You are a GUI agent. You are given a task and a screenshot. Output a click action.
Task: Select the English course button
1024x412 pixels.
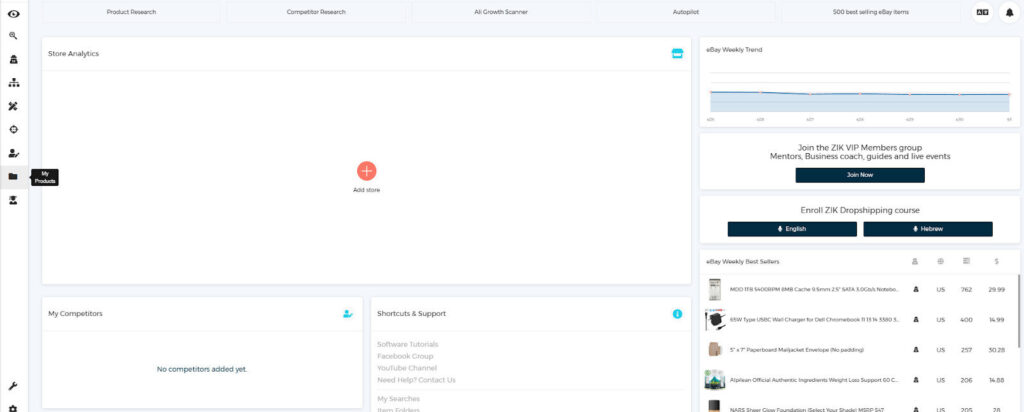point(791,229)
